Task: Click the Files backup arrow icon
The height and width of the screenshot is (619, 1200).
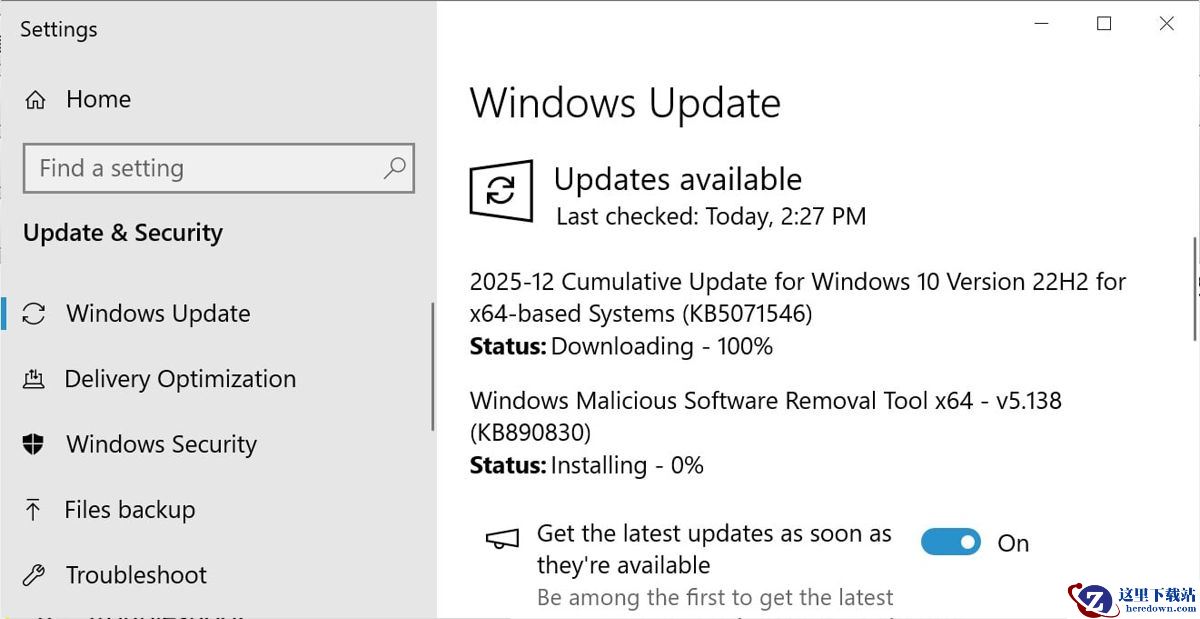Action: (x=34, y=510)
